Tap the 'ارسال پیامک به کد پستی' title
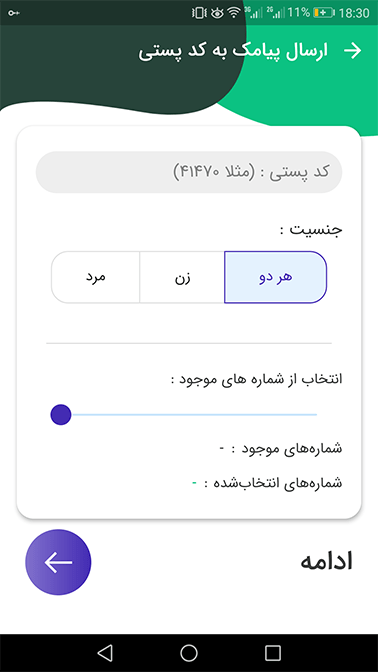The height and width of the screenshot is (672, 378). [233, 51]
